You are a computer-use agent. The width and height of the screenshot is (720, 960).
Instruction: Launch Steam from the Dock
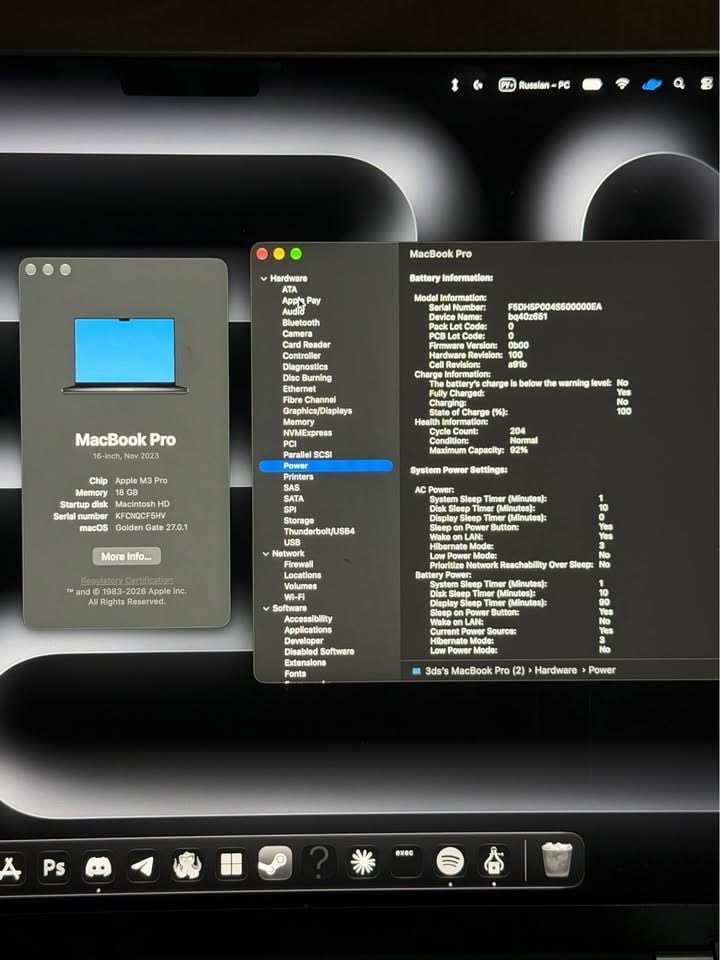(x=275, y=863)
